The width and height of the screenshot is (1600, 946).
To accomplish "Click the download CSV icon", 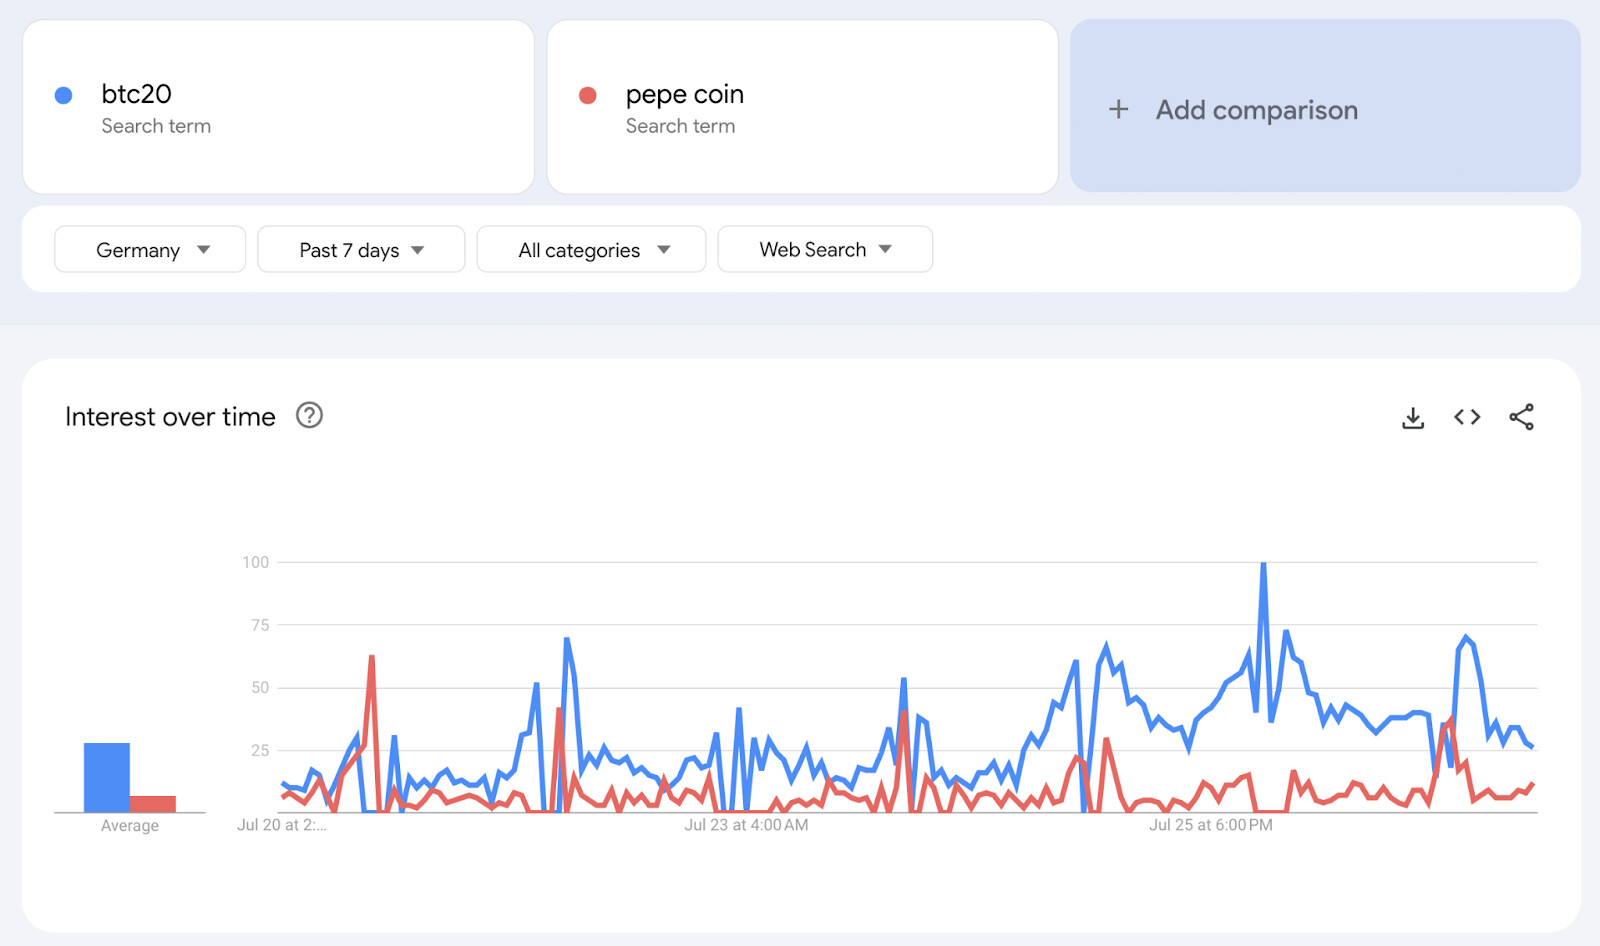I will pos(1413,417).
